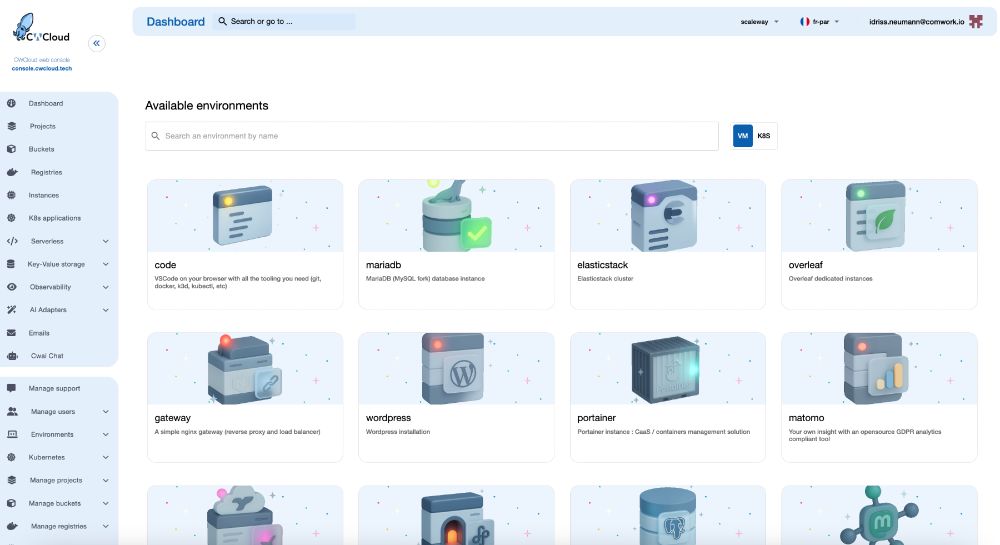1000x545 pixels.
Task: Select the matomo environment card
Action: coord(879,397)
